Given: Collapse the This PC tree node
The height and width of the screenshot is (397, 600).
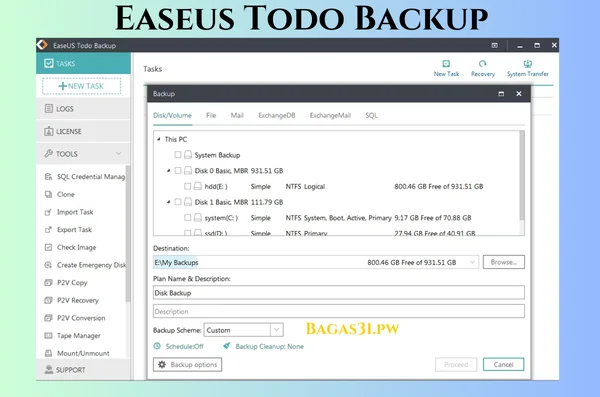Looking at the screenshot, I should [x=158, y=139].
